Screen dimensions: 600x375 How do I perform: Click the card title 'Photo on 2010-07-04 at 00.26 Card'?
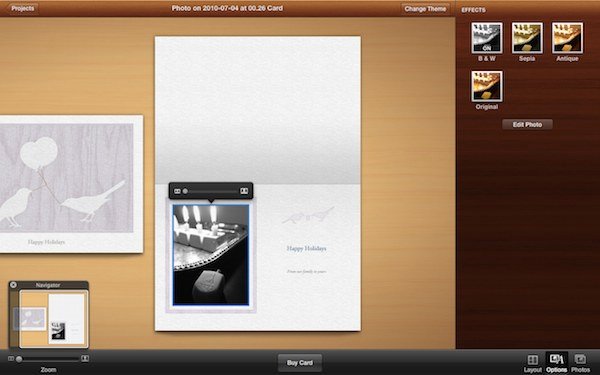(x=227, y=8)
